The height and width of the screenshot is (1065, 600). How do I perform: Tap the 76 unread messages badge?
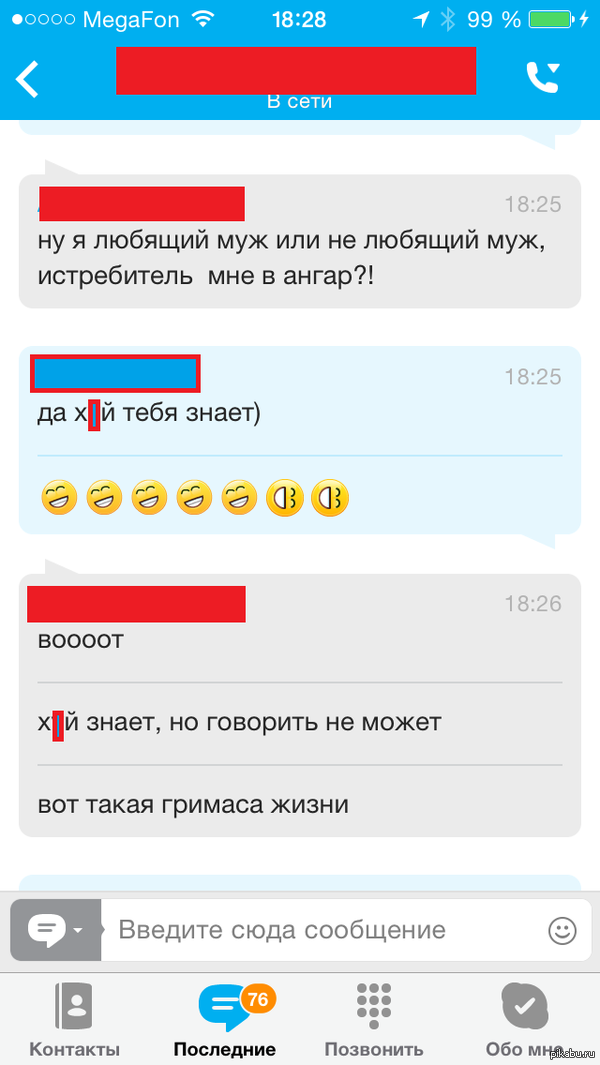pos(258,999)
